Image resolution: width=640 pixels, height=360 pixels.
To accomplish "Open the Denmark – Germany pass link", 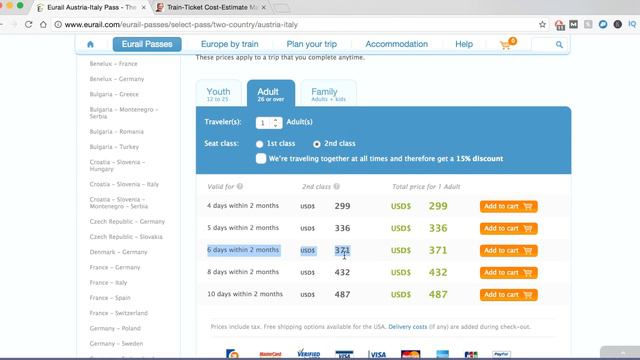I will [118, 252].
